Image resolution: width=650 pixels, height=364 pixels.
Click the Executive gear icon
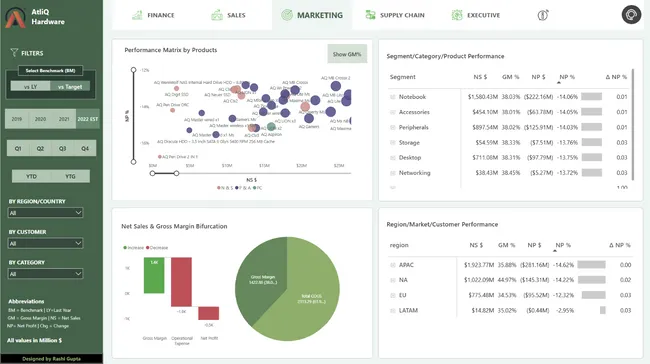[457, 15]
